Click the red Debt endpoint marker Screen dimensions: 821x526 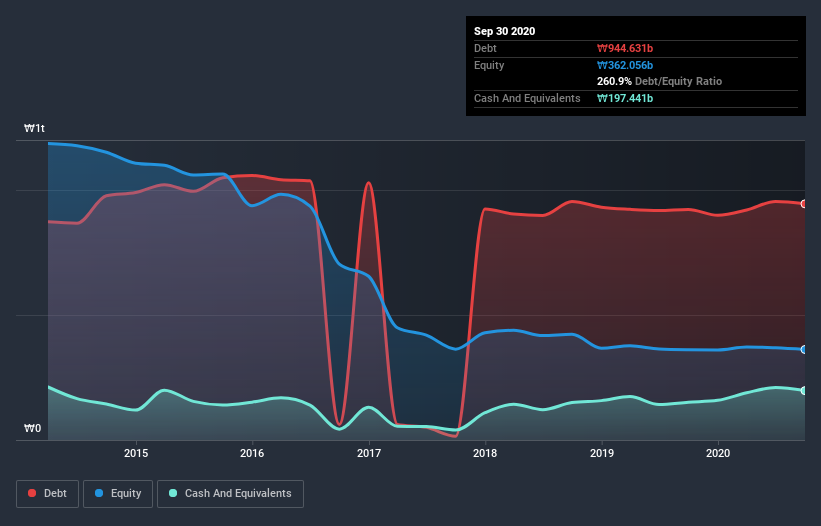pos(804,204)
